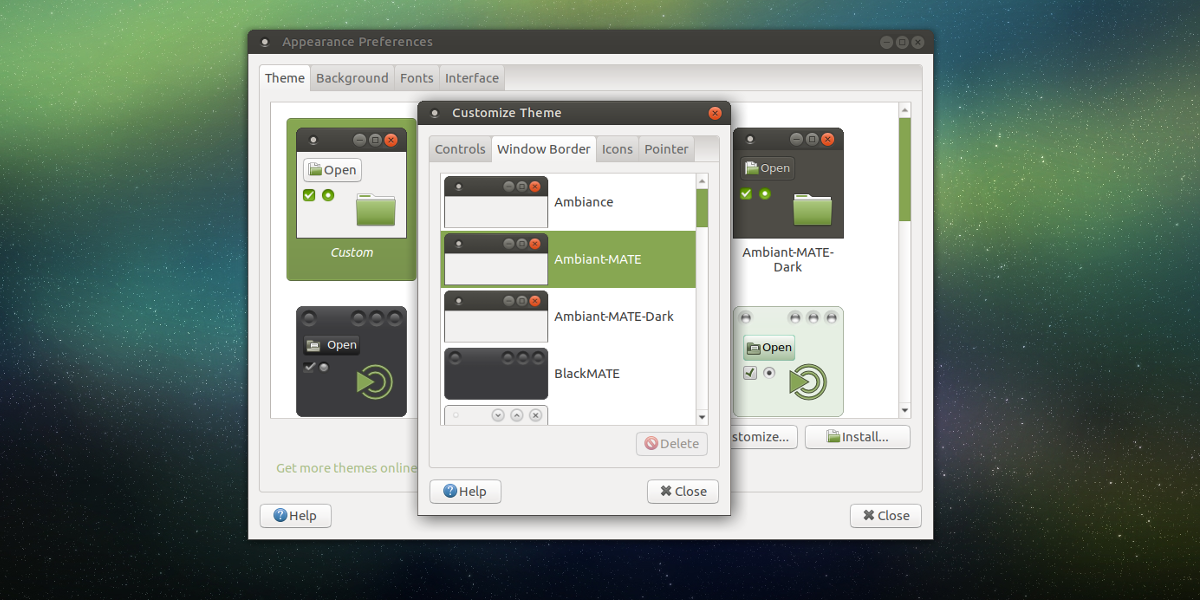Open the Icons tab in Customize Theme
Screen dimensions: 1200x600
[x=617, y=149]
